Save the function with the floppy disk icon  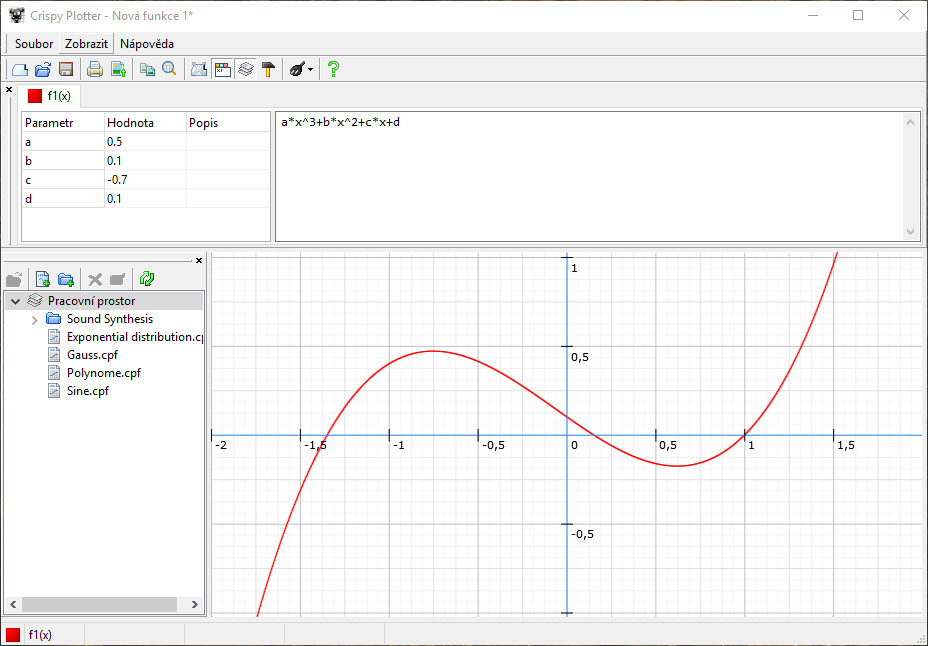(x=66, y=69)
